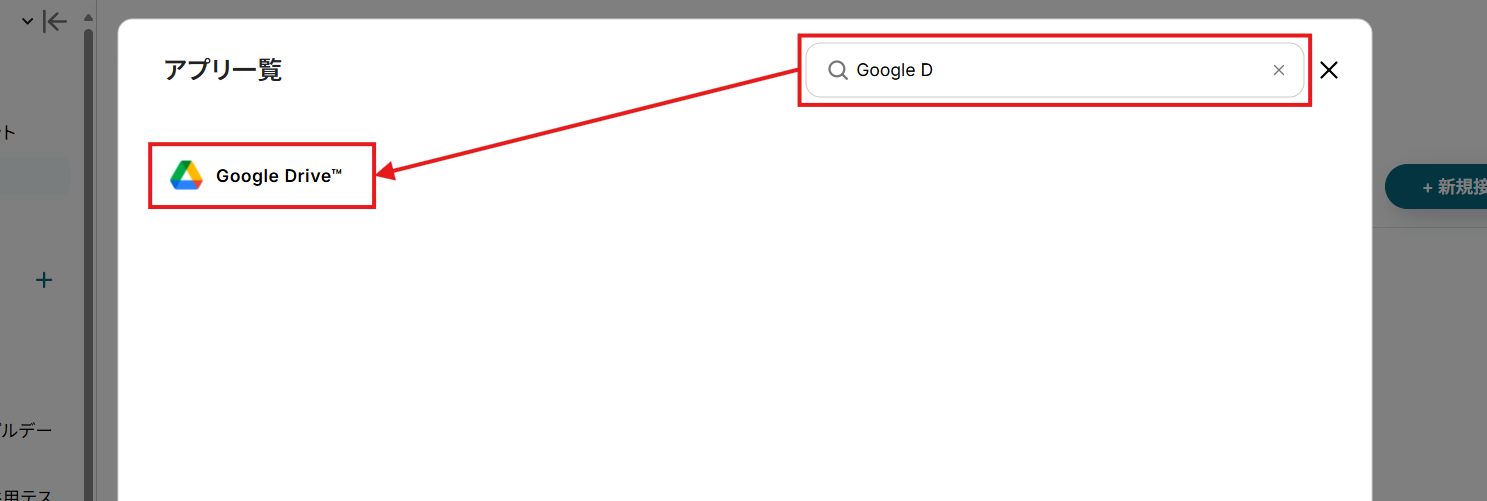Click the plus sign inside 新規接続 button
Viewport: 1487px width, 501px height.
click(x=1427, y=187)
